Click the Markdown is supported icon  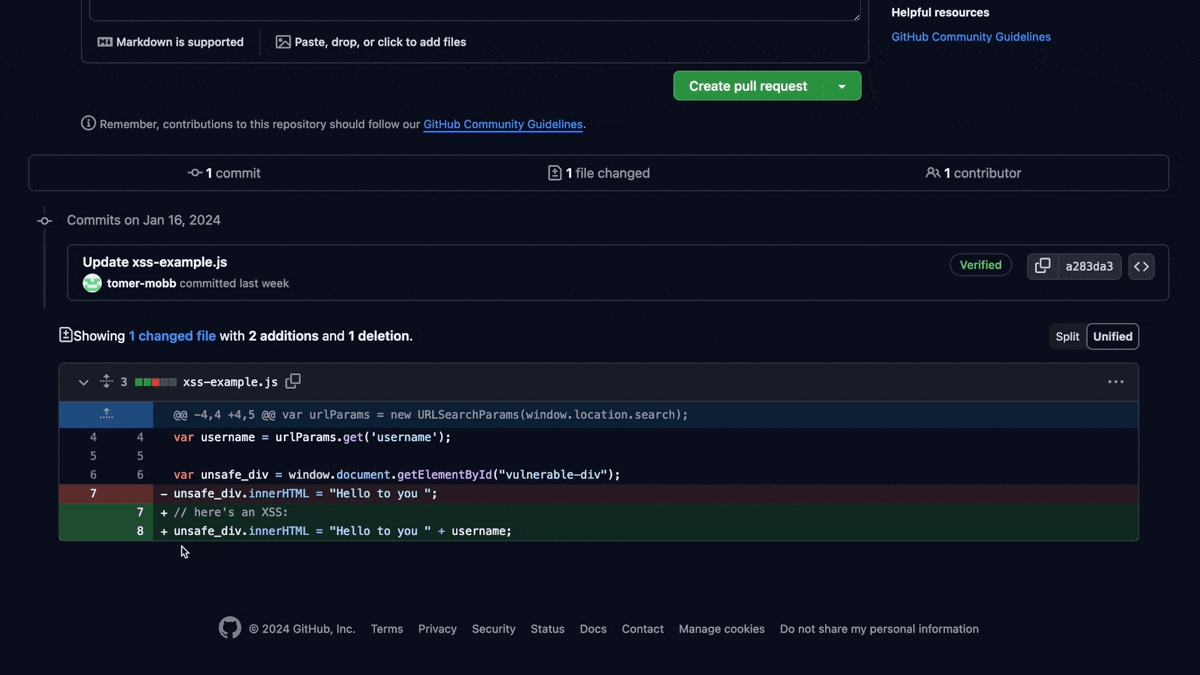(106, 42)
